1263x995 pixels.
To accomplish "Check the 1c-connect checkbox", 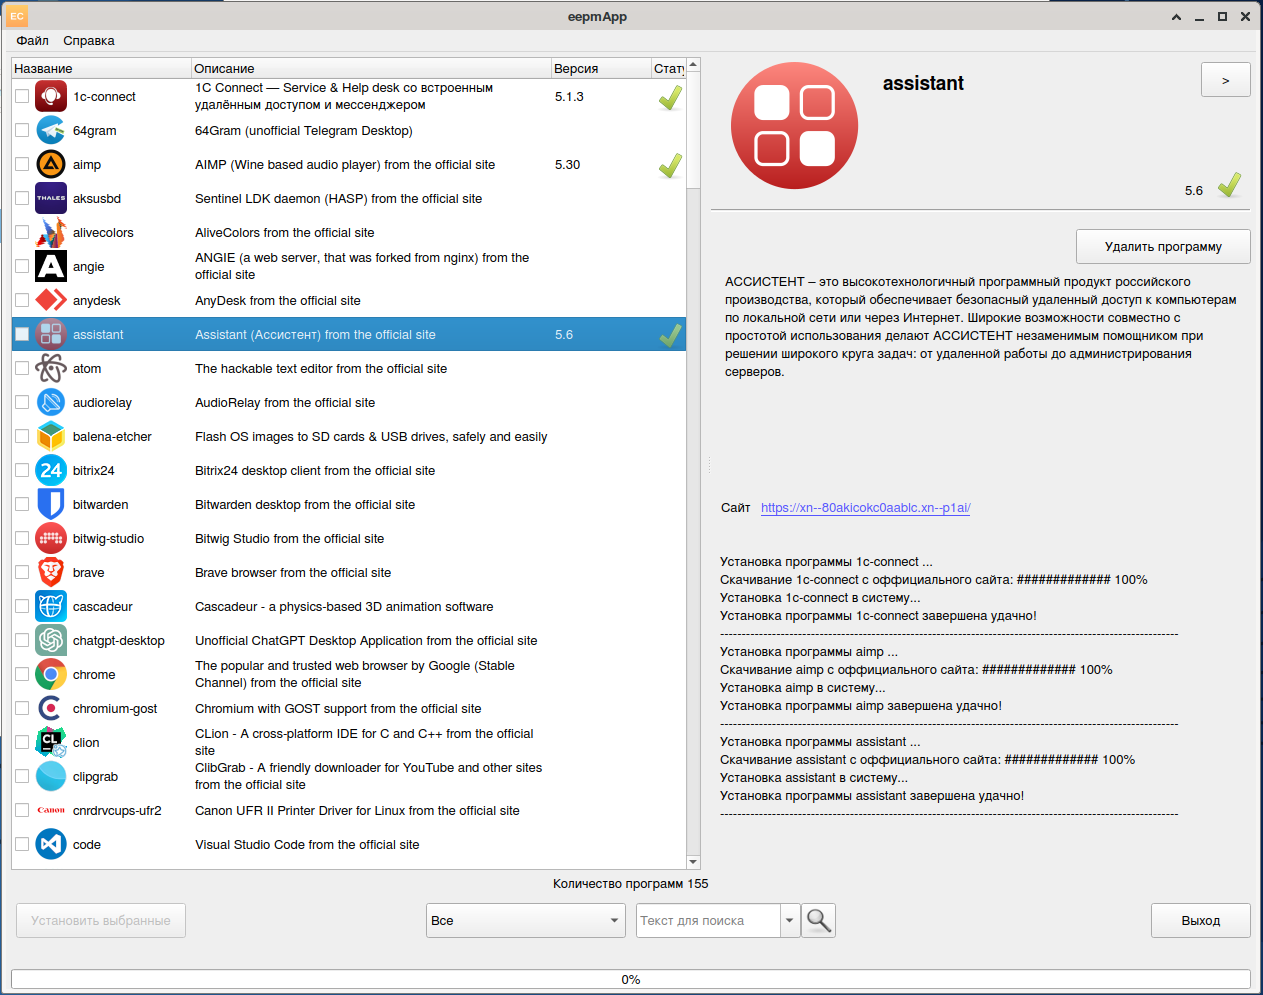I will coord(22,97).
